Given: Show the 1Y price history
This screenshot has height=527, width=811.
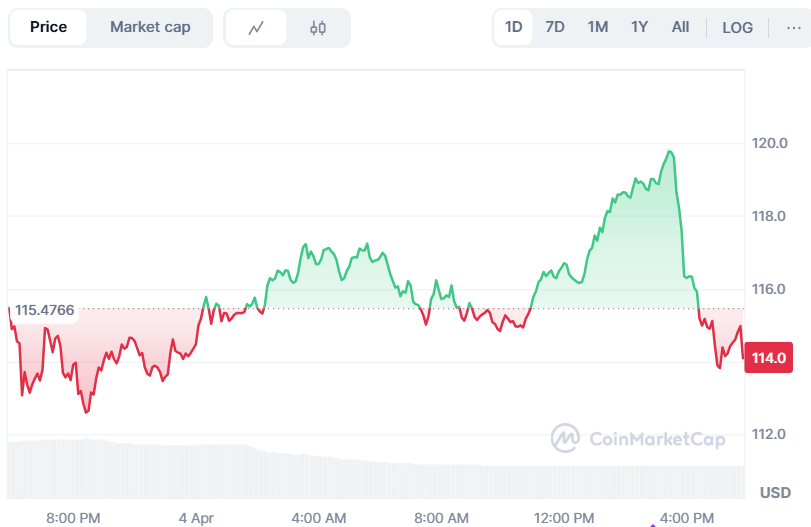Looking at the screenshot, I should point(639,27).
